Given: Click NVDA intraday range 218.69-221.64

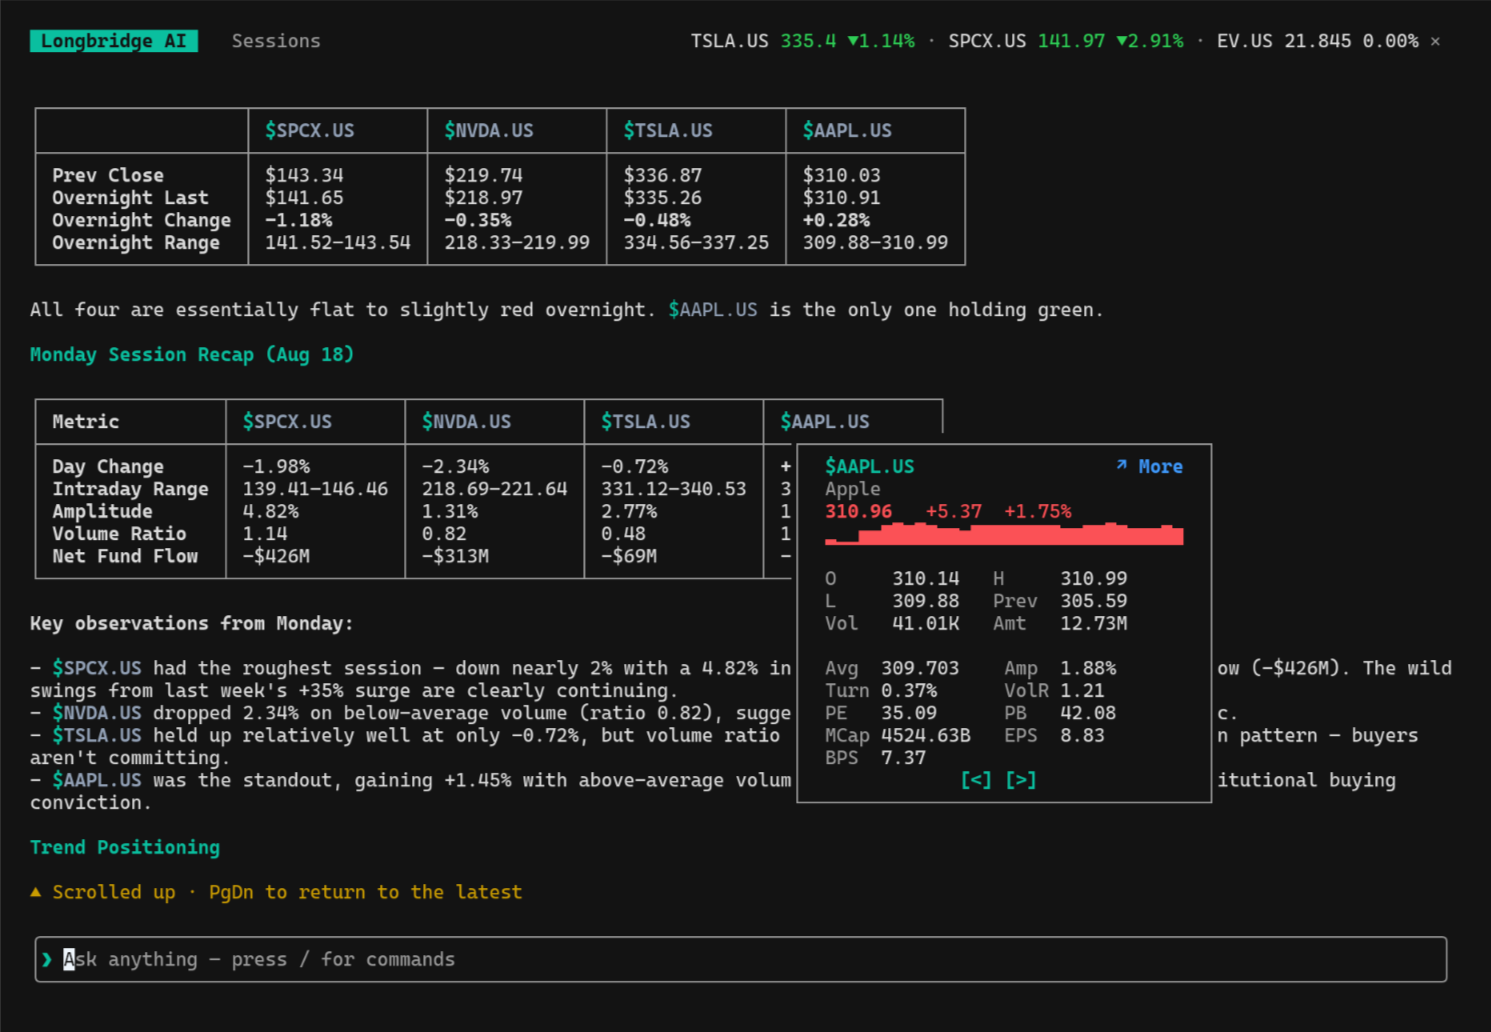Looking at the screenshot, I should [x=494, y=489].
